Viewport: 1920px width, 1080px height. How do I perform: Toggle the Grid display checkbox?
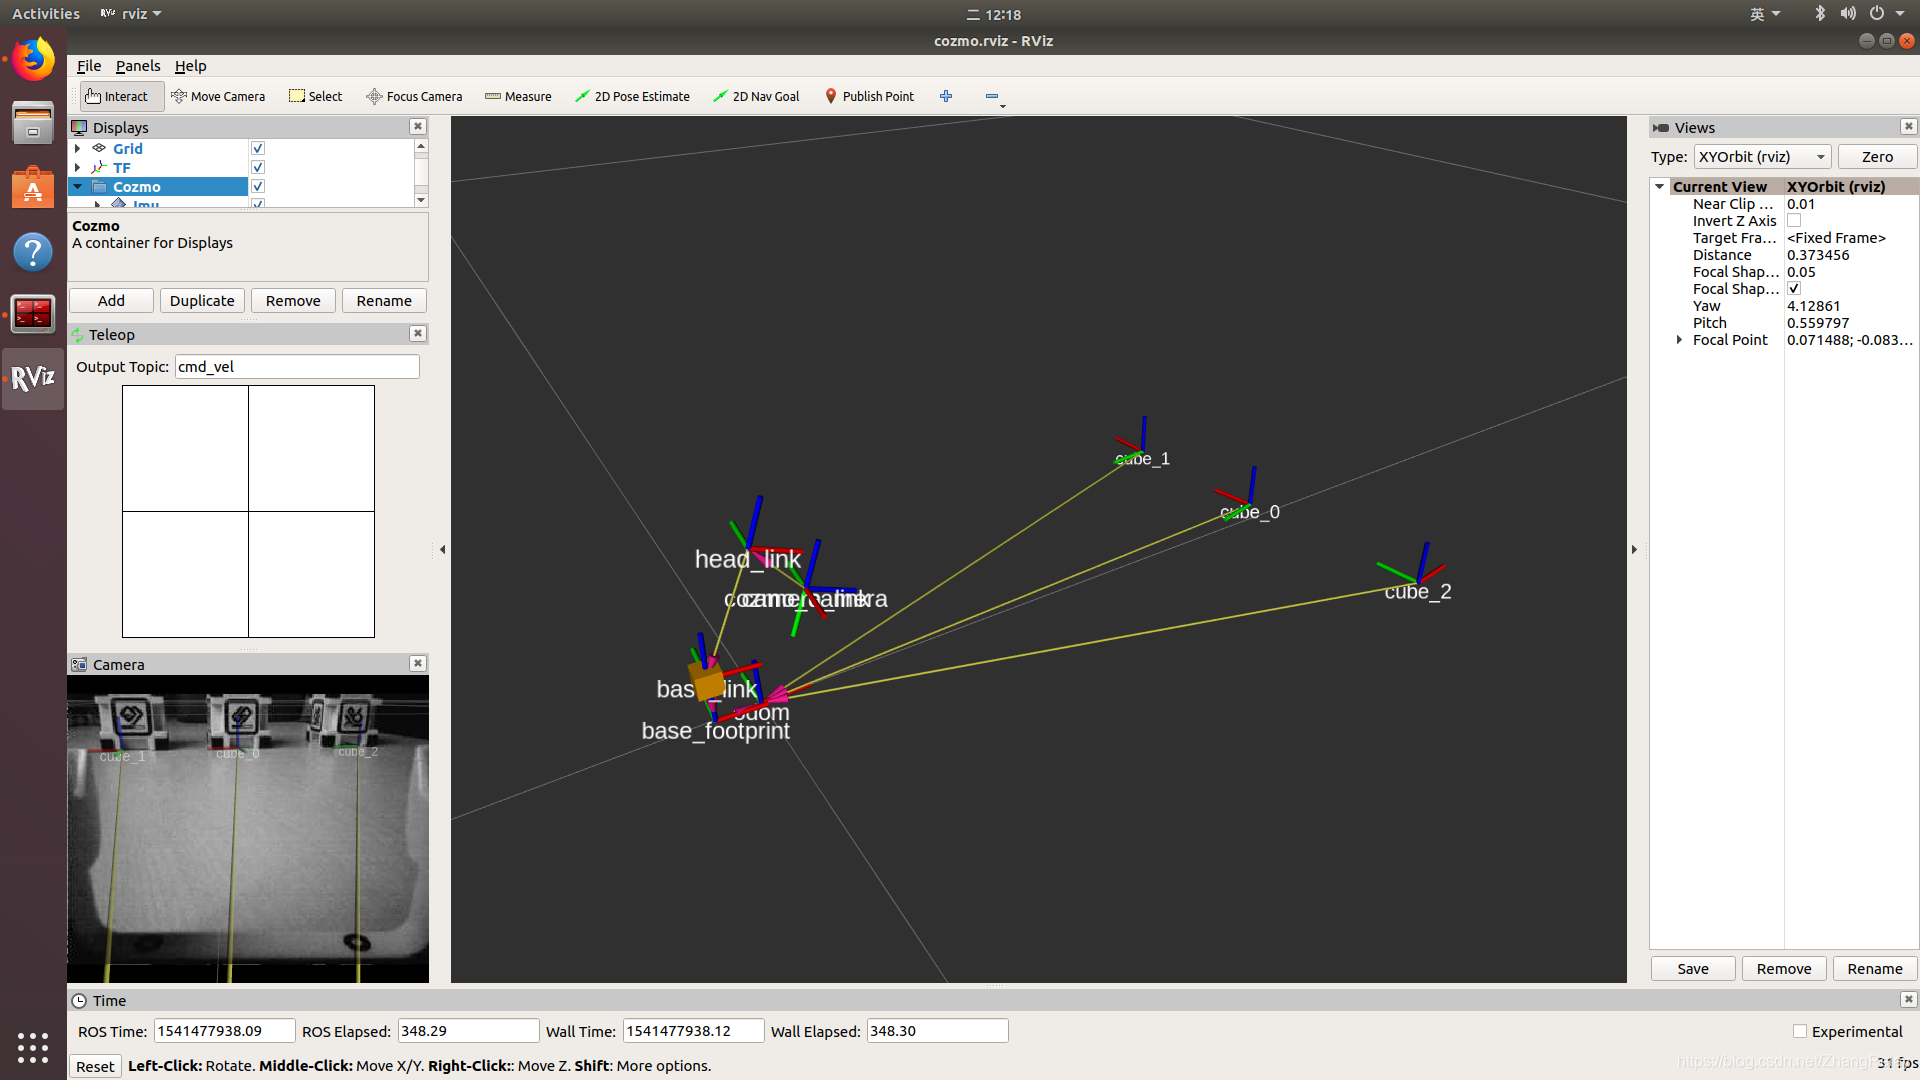[258, 148]
